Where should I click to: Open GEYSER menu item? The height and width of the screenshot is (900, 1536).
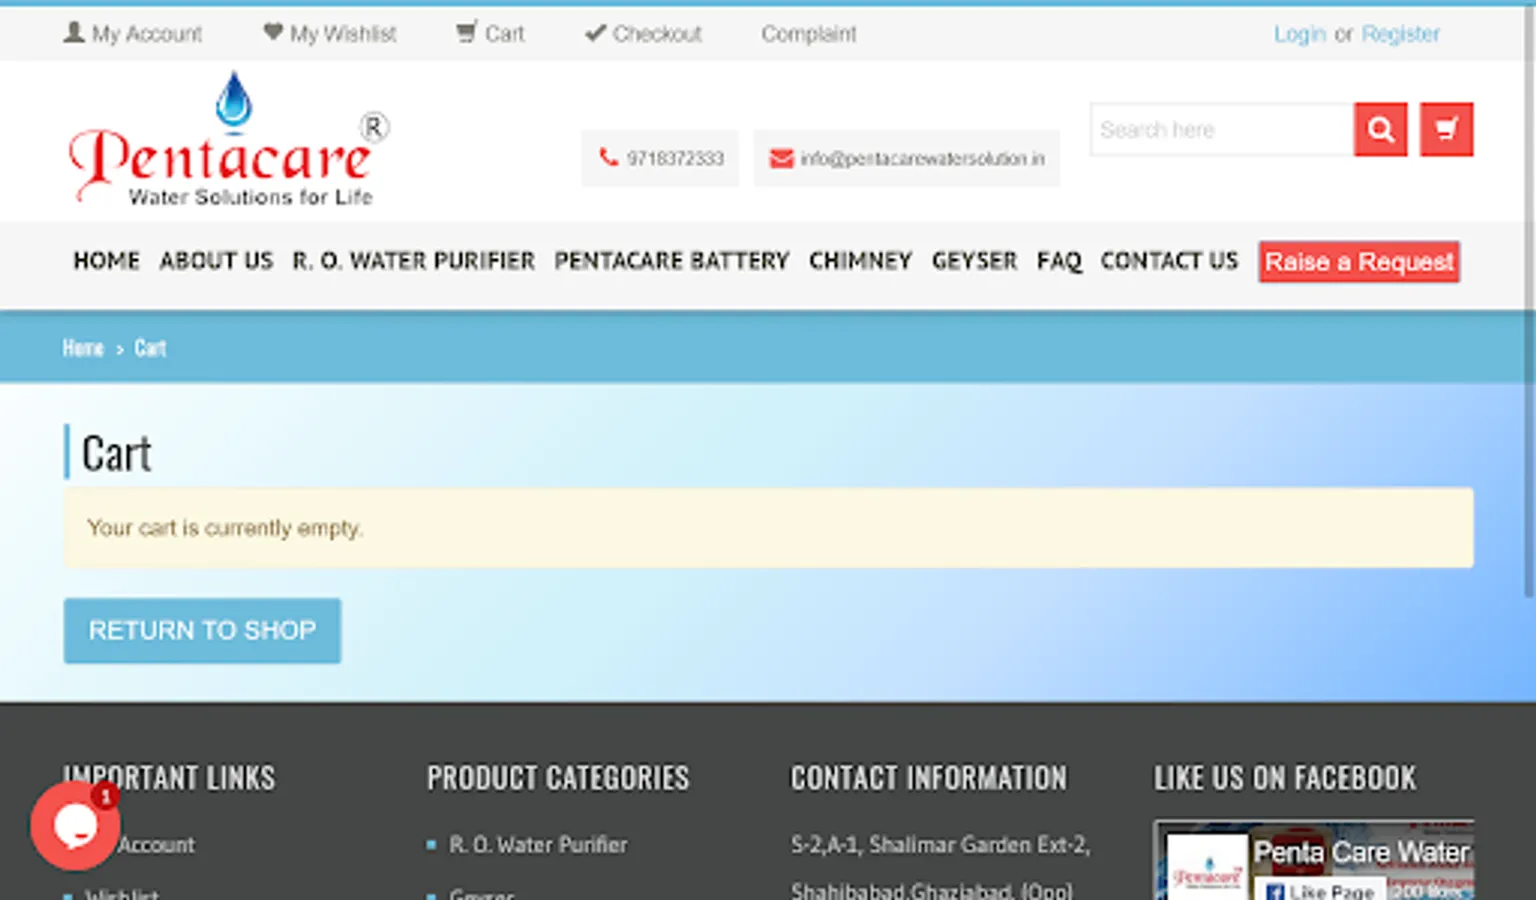974,261
